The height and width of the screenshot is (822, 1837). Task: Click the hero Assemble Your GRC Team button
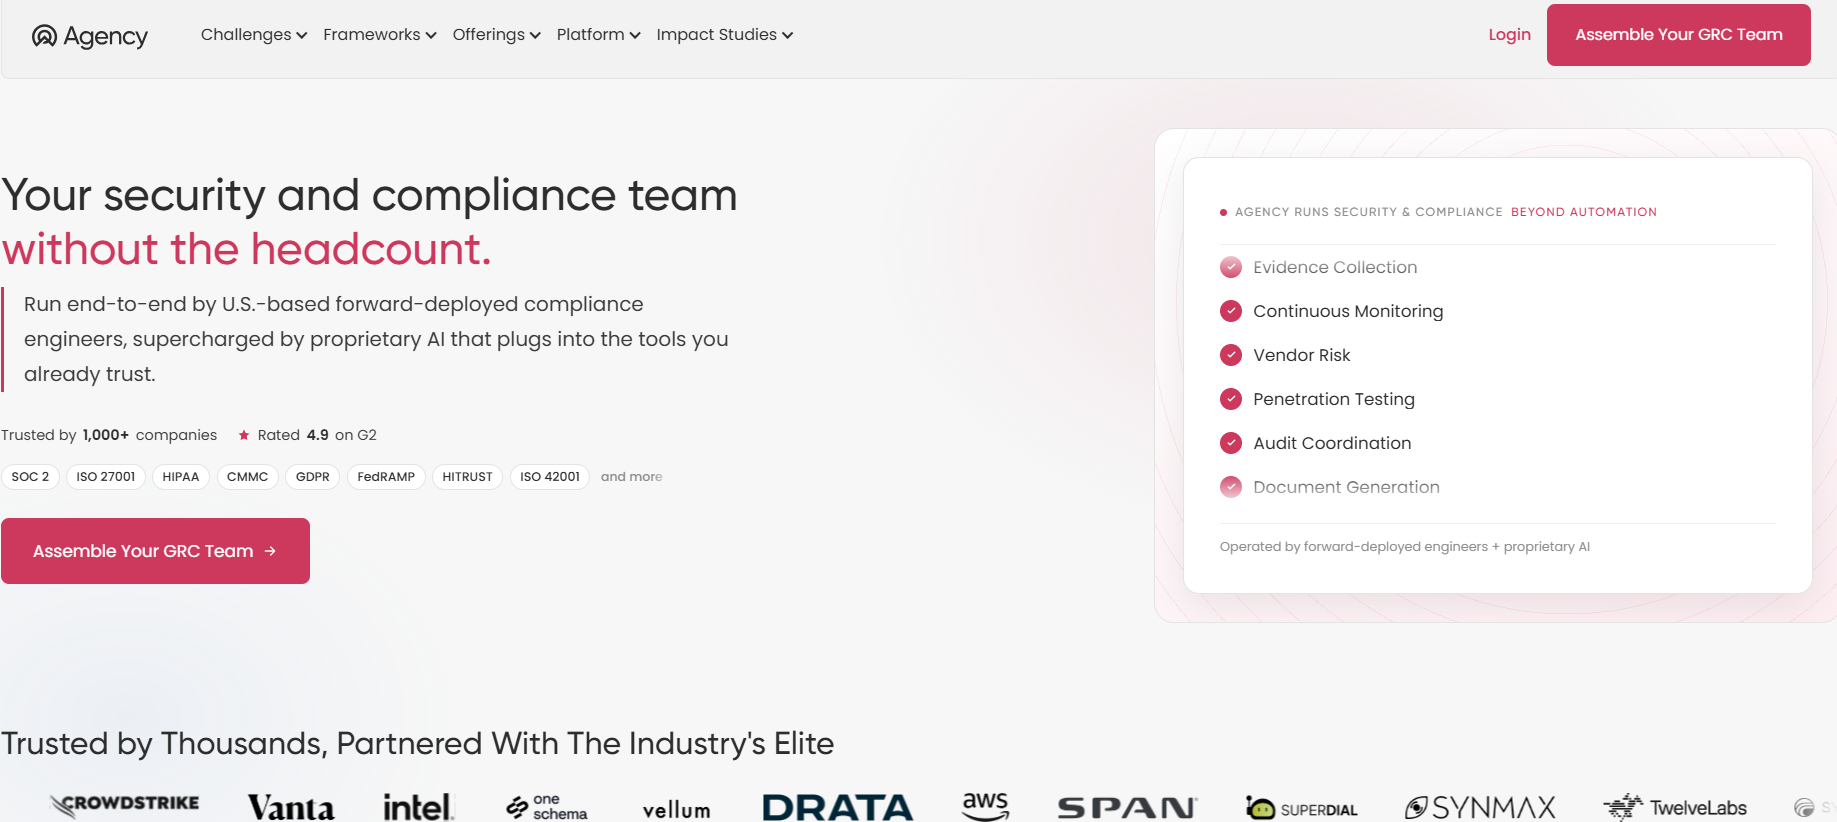[x=155, y=551]
